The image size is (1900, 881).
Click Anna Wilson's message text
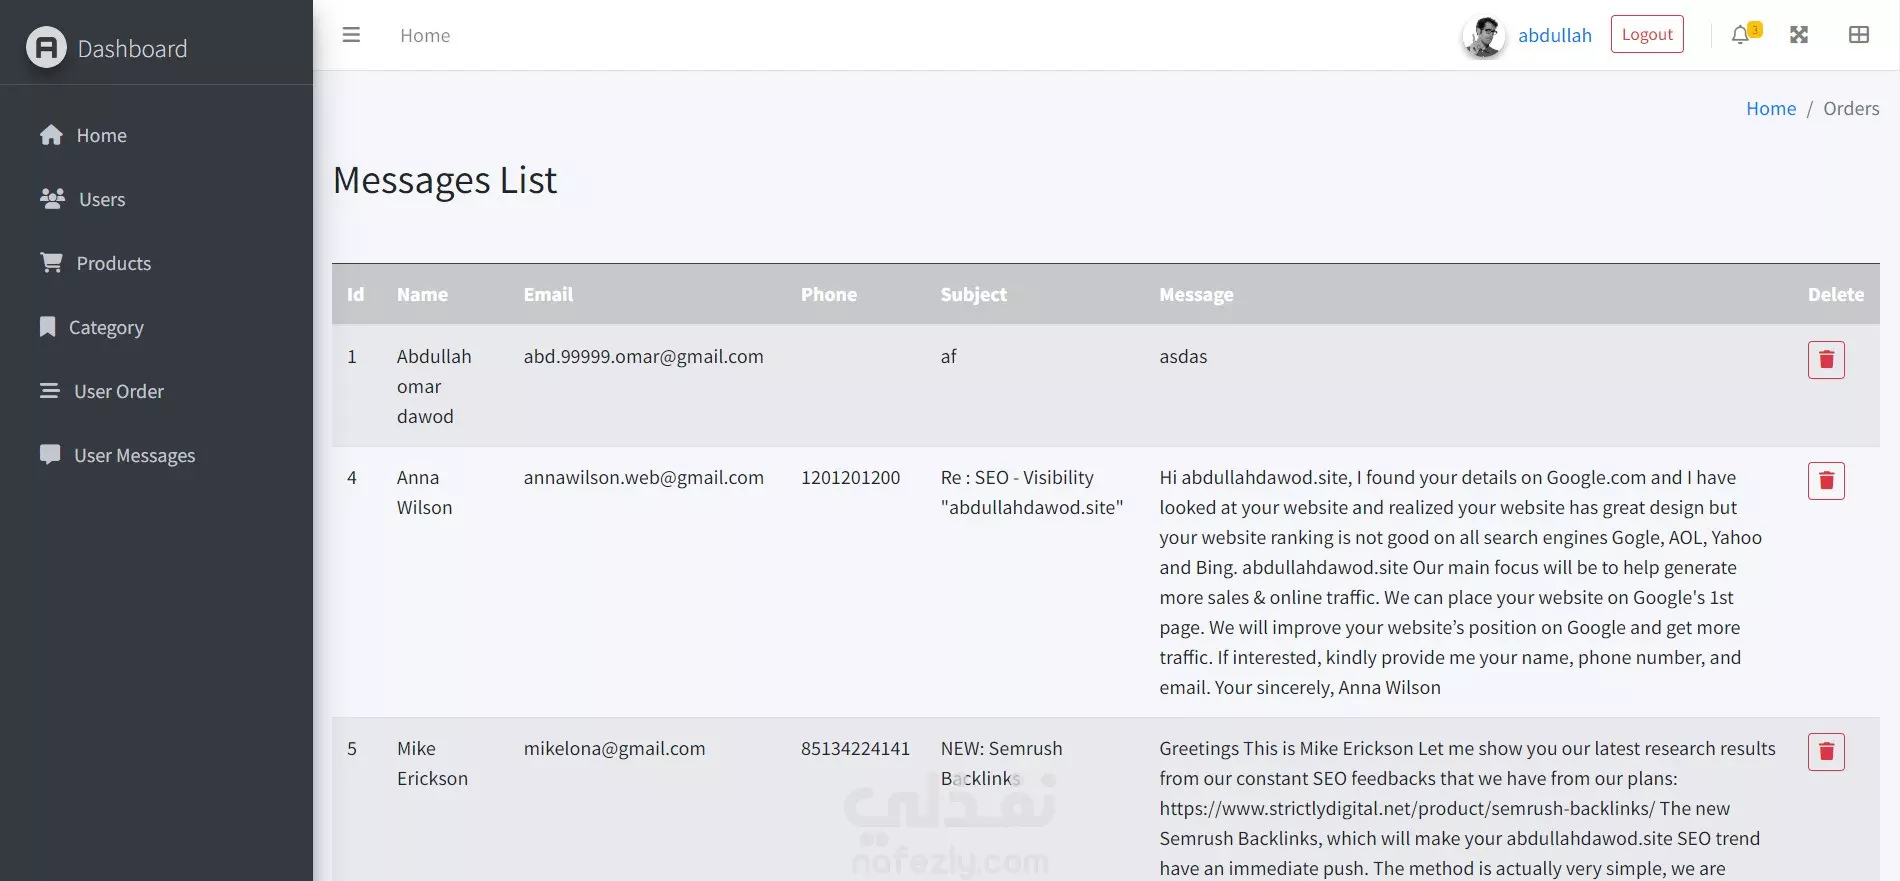(1460, 582)
